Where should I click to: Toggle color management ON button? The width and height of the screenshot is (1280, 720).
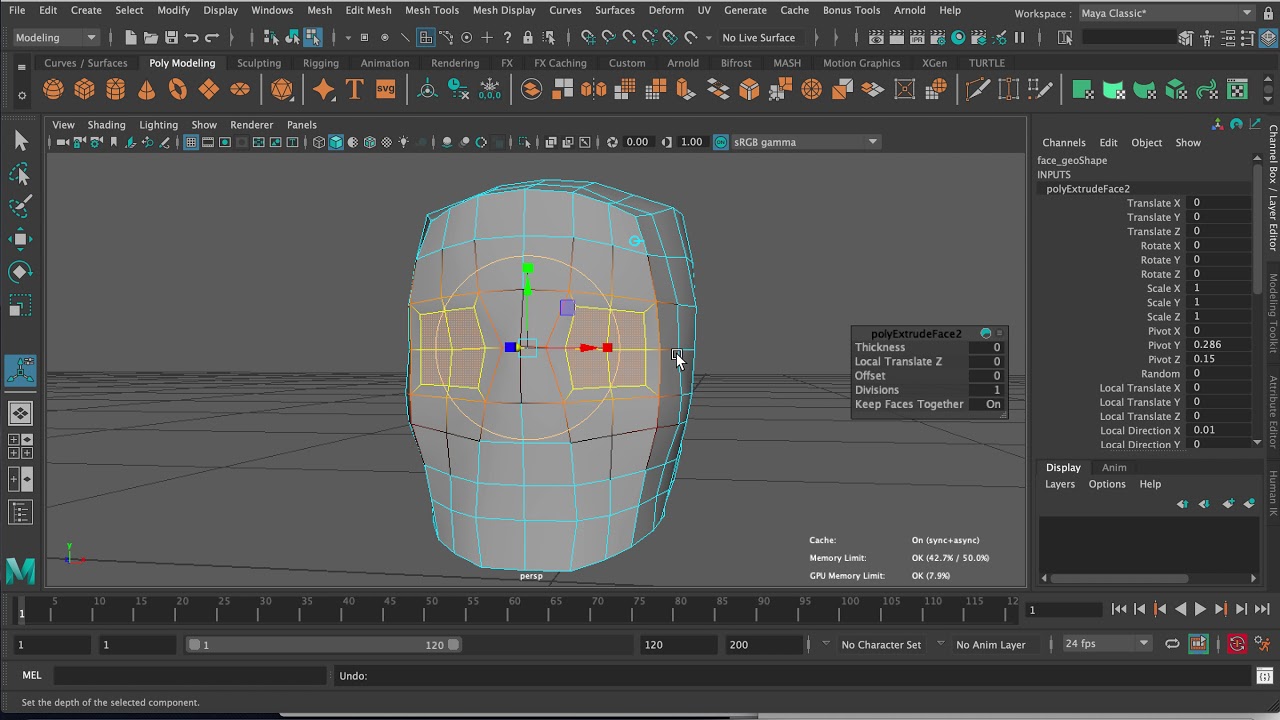(721, 142)
